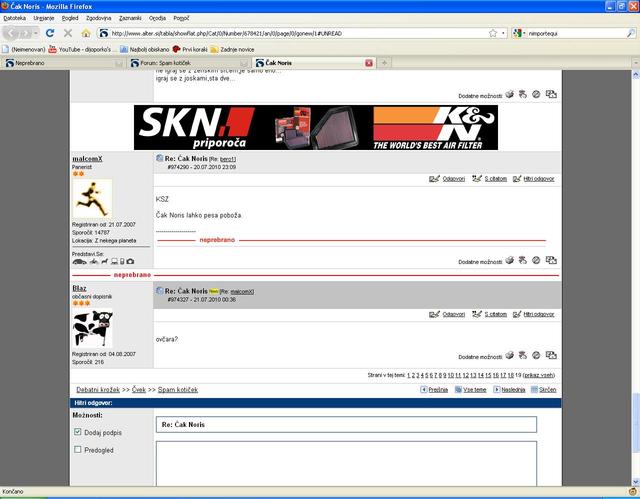Reload the page with the refresh icon
Image resolution: width=640 pixels, height=499 pixels.
pos(50,33)
